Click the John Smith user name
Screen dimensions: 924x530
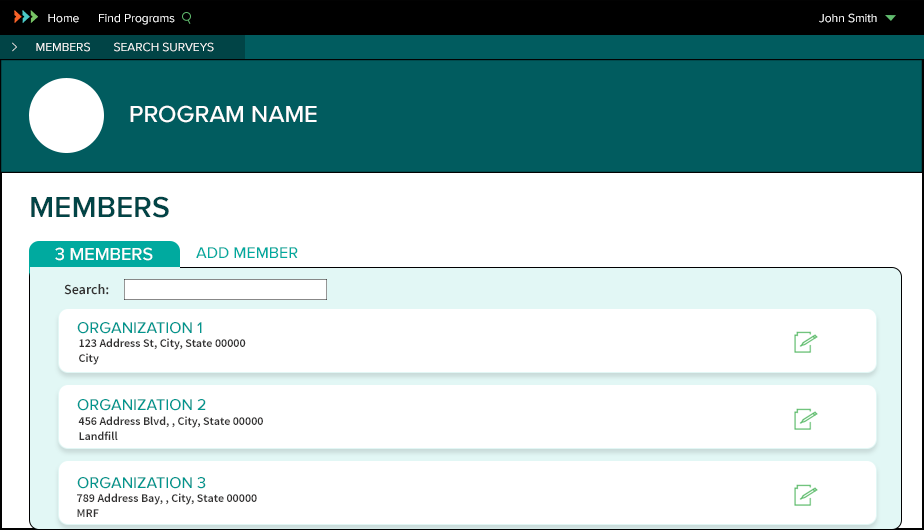(847, 18)
